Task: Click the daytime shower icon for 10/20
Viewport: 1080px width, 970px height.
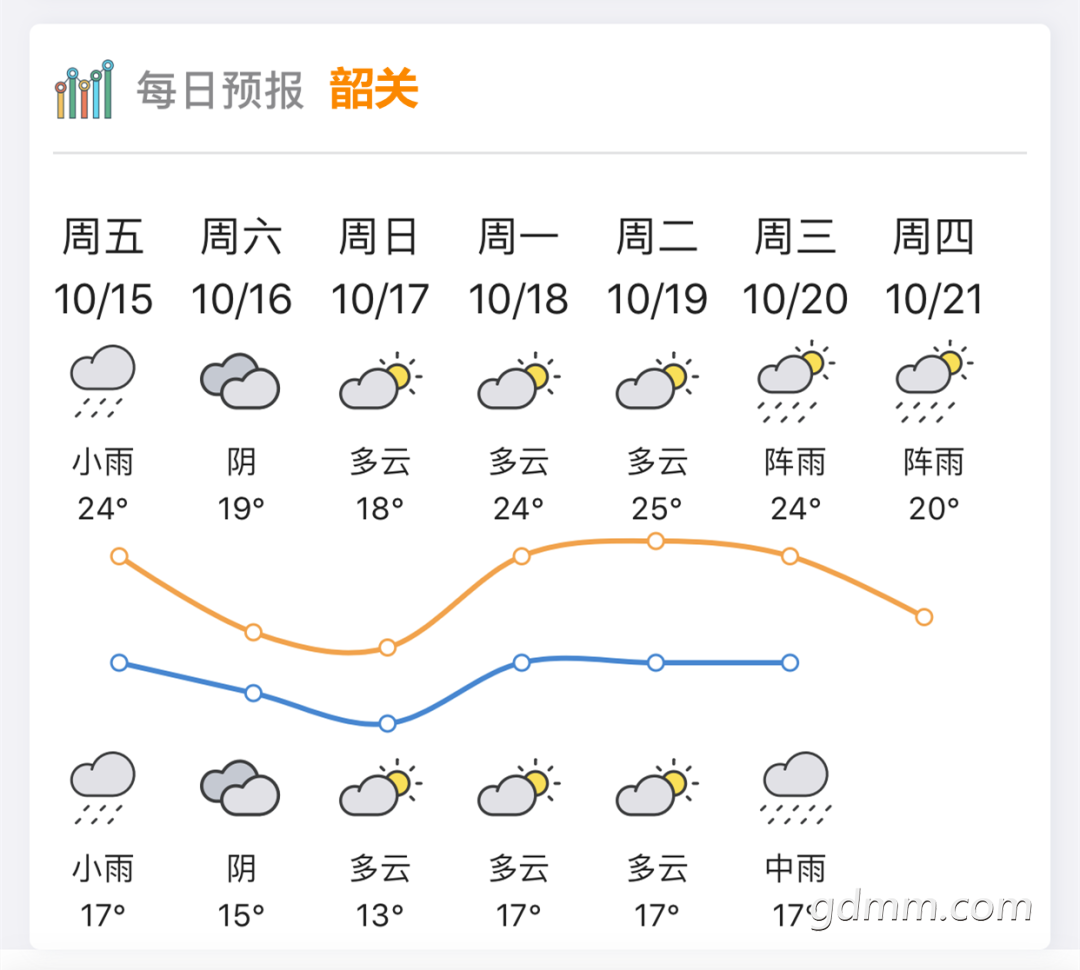Action: (796, 381)
